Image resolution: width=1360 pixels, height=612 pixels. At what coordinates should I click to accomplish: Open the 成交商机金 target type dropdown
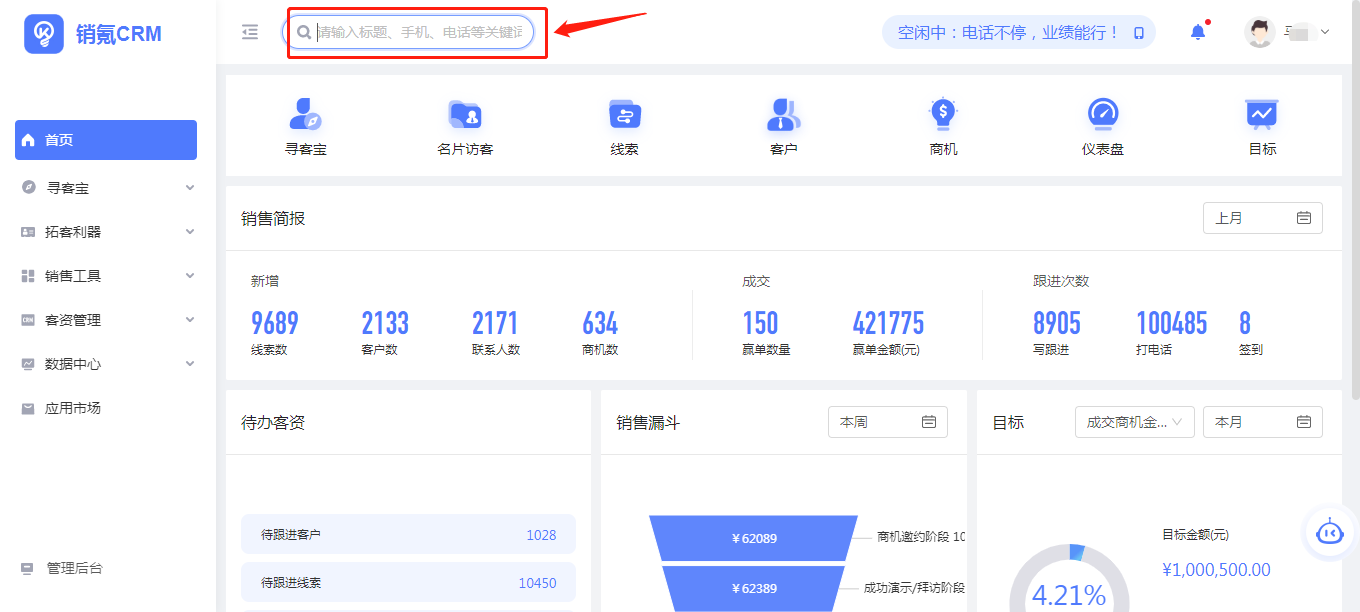coord(1135,422)
